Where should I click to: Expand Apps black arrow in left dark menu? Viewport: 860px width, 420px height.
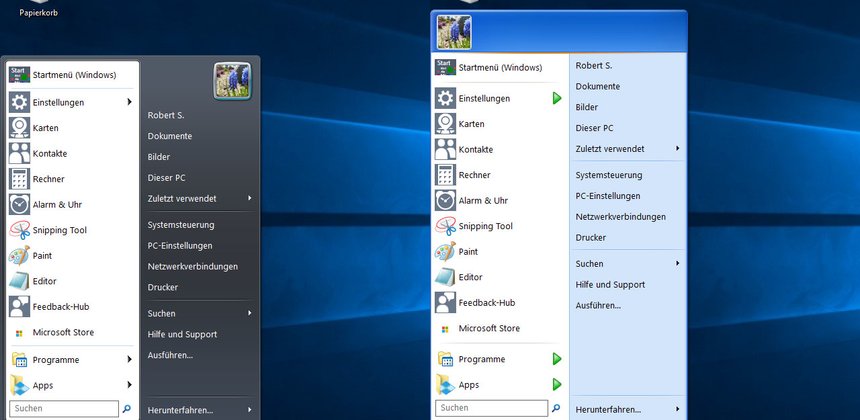(129, 384)
